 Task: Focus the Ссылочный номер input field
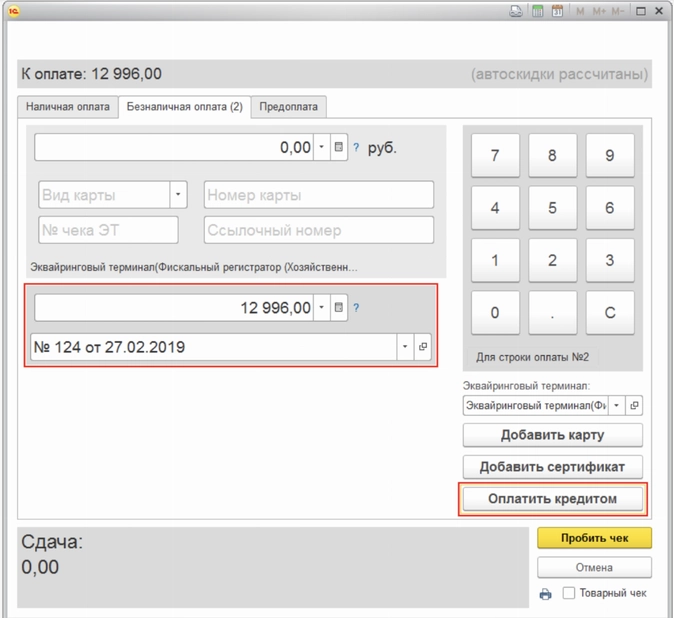[x=319, y=230]
